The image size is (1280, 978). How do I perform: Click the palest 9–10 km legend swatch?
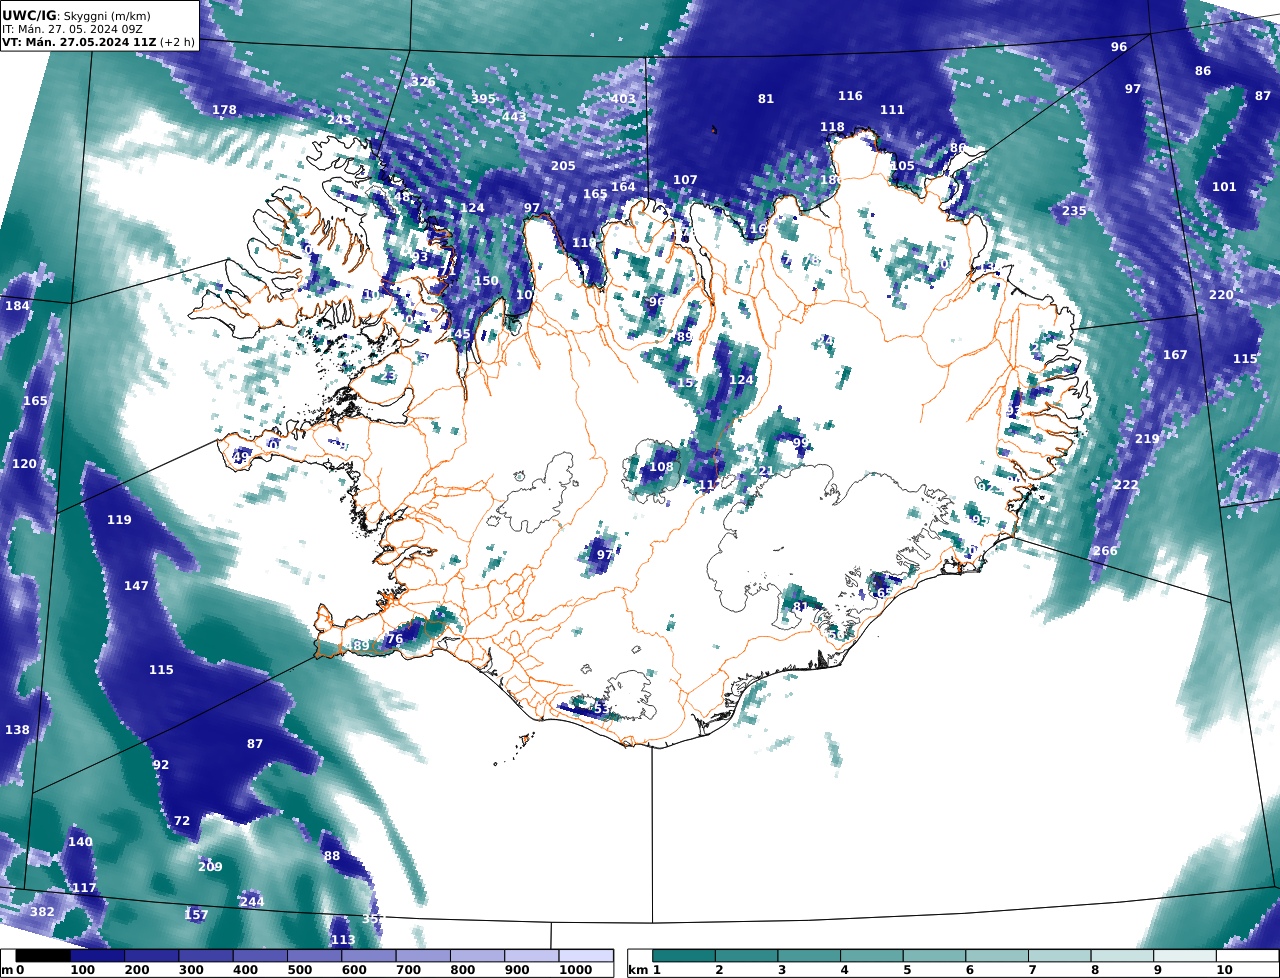(x=1184, y=956)
